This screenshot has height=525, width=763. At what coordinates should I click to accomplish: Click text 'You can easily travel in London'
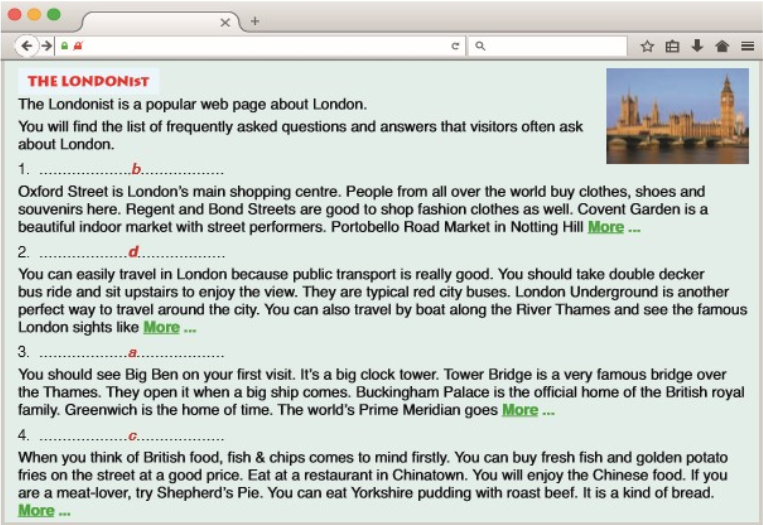click(x=123, y=274)
